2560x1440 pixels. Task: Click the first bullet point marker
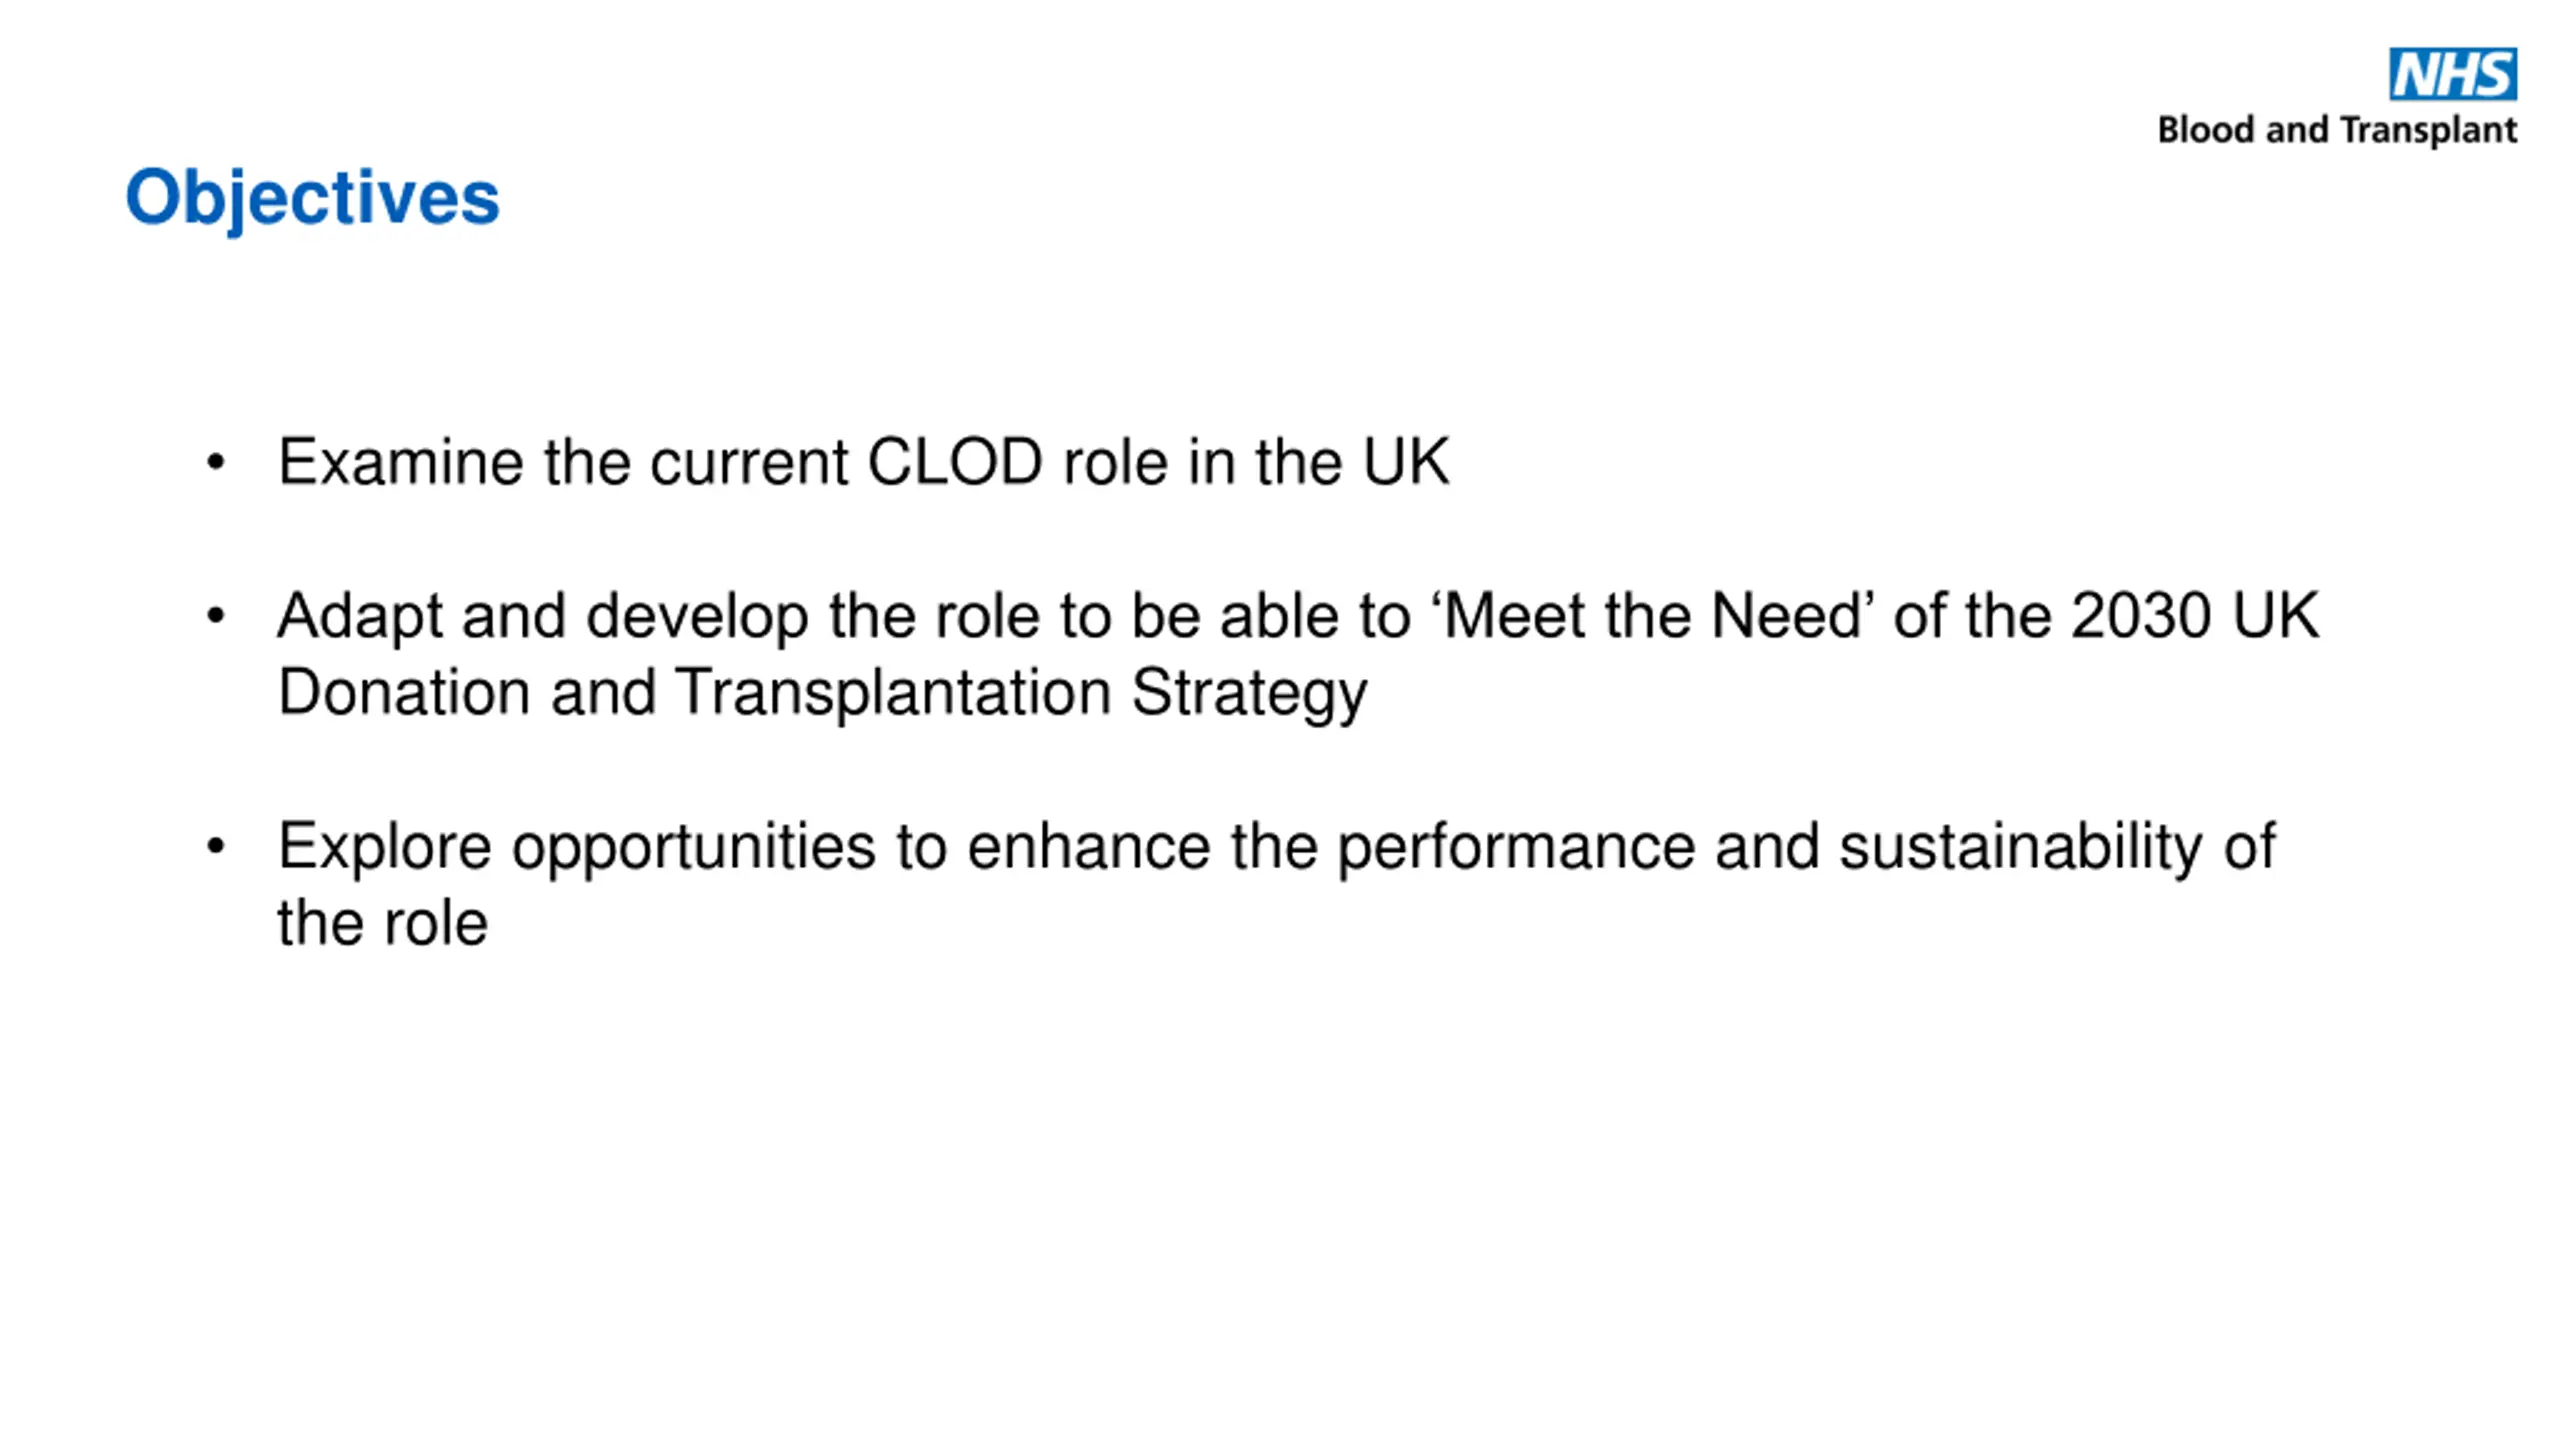[215, 463]
